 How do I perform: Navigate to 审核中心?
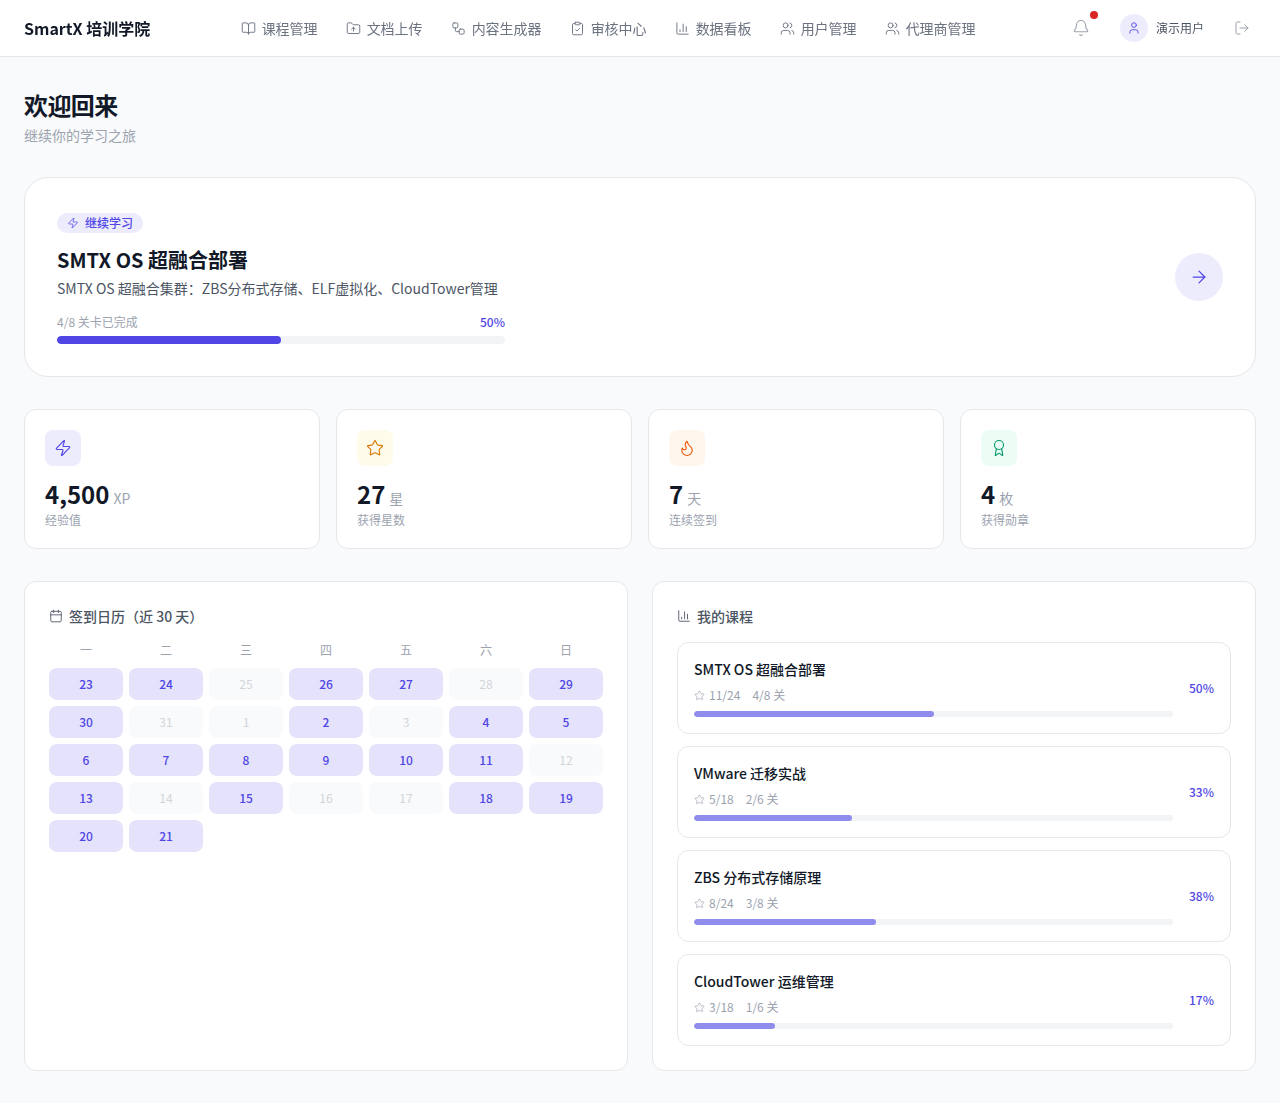[608, 29]
